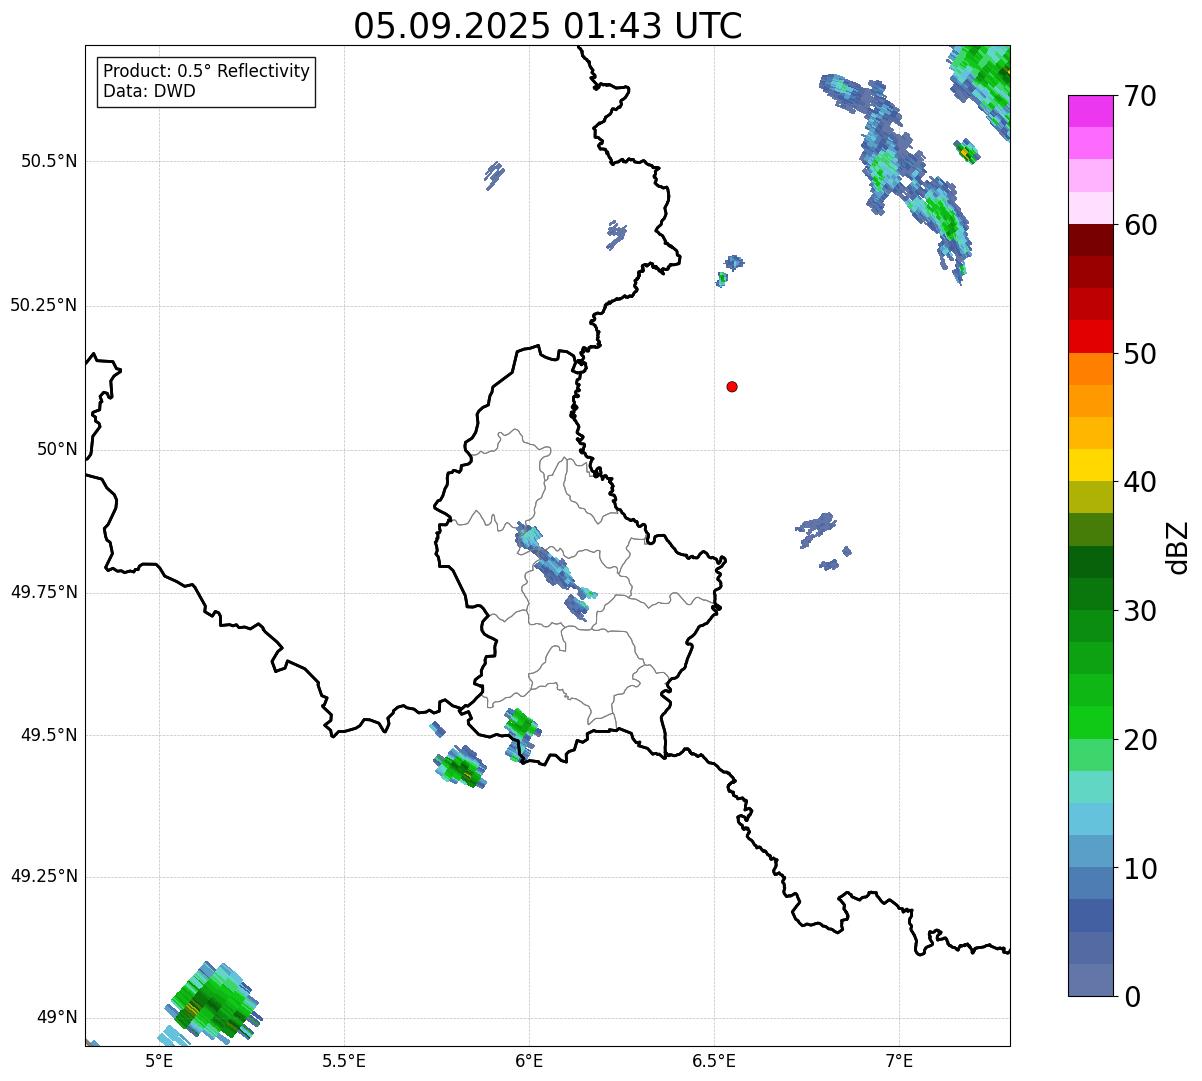Screen dimensions: 1202x1081
Task: Click the colorbar tick label 60
Action: [1140, 225]
